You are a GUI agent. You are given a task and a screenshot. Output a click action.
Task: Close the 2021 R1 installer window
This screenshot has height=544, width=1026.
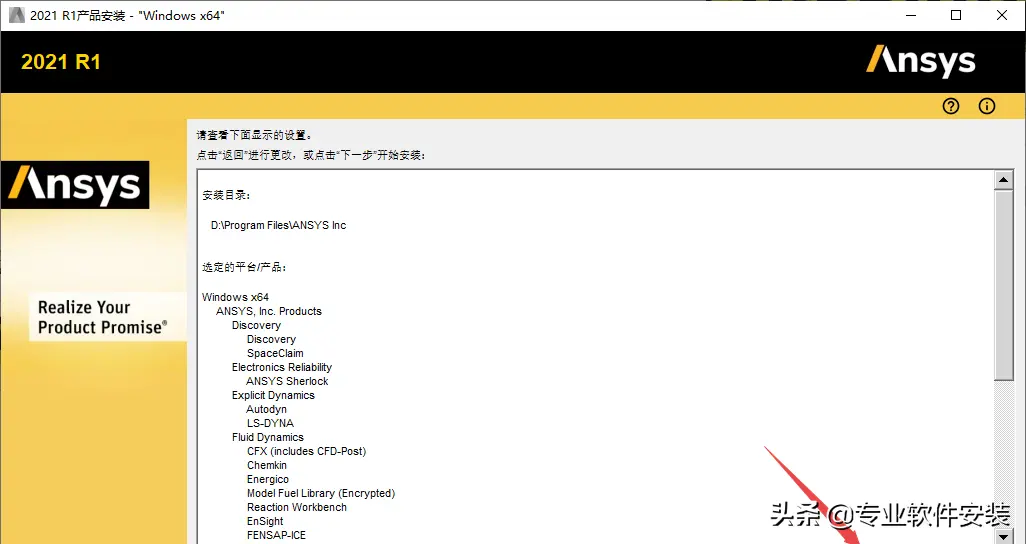[x=1002, y=15]
